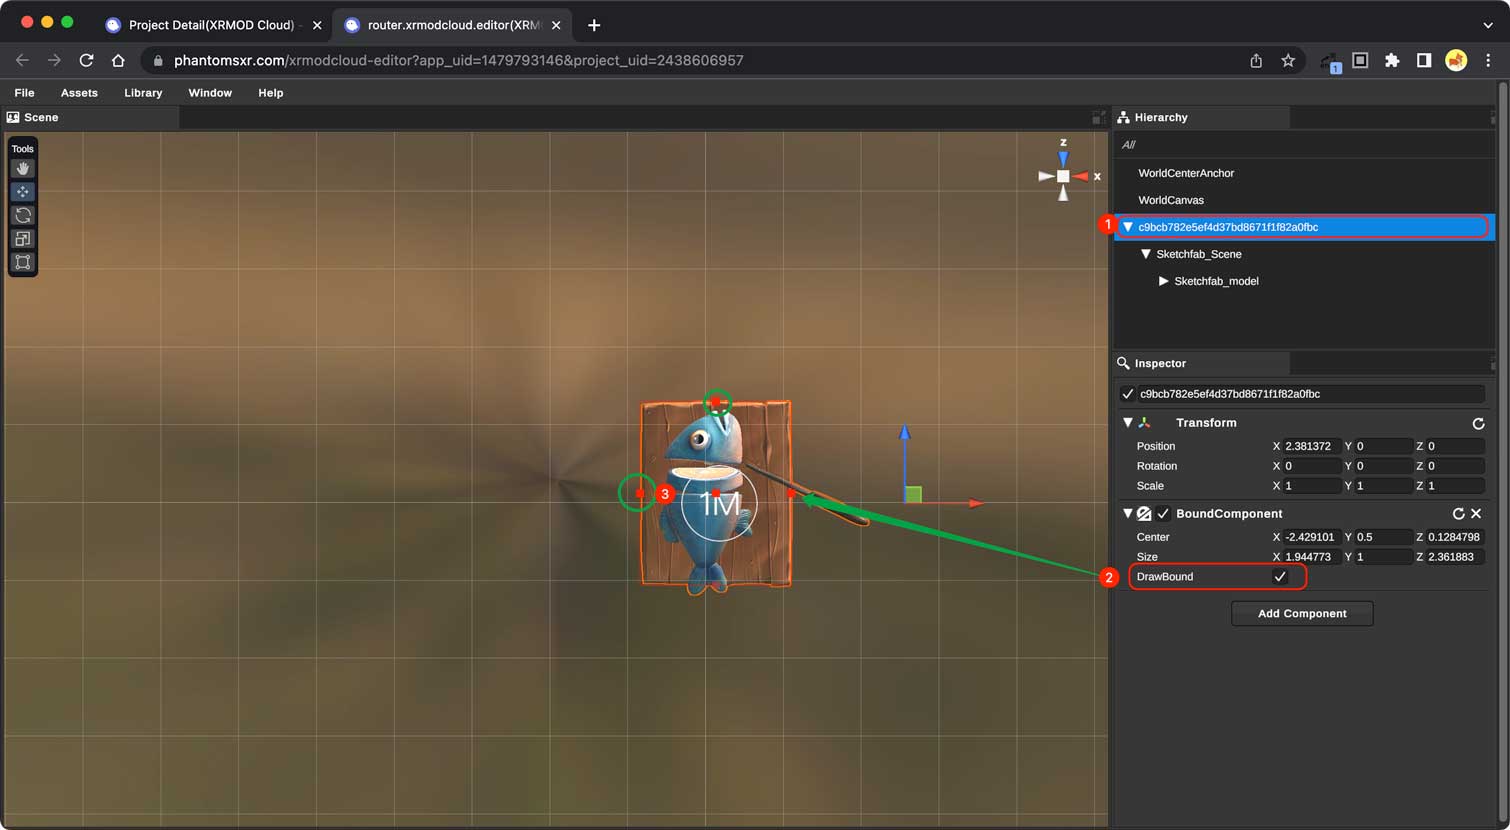Click the scene orientation gizmo center cube
1510x830 pixels.
[1063, 176]
